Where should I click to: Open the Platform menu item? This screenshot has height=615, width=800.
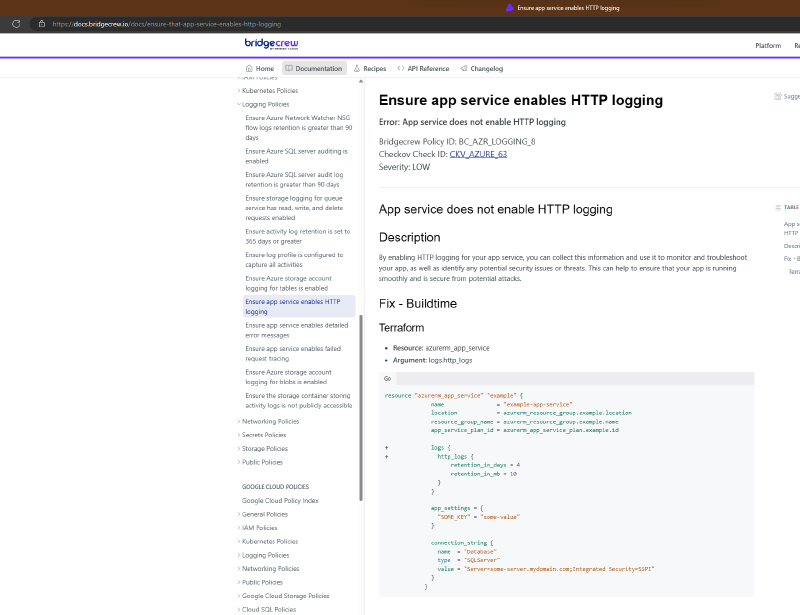[767, 46]
